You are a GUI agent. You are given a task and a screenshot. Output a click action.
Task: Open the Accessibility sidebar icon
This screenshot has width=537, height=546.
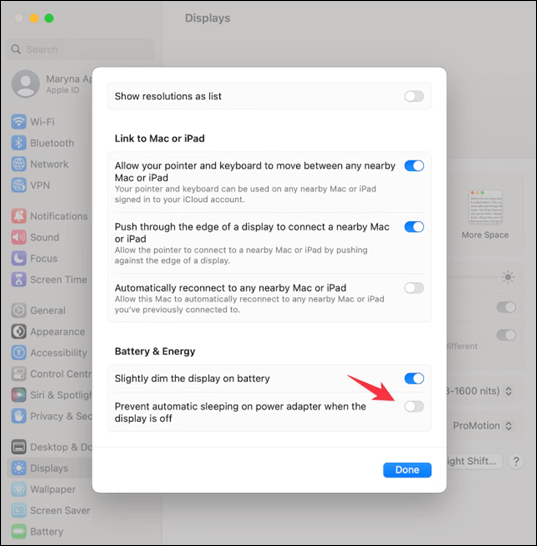coord(18,352)
